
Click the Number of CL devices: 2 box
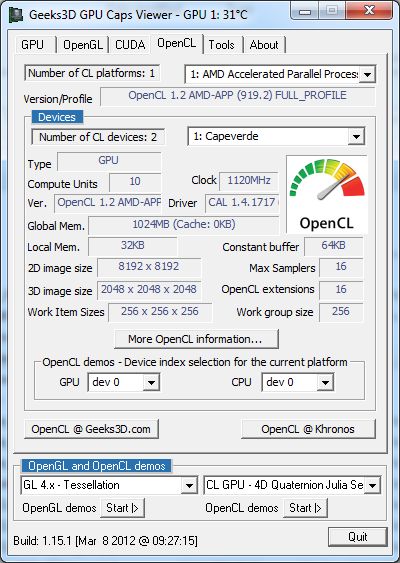pos(98,137)
